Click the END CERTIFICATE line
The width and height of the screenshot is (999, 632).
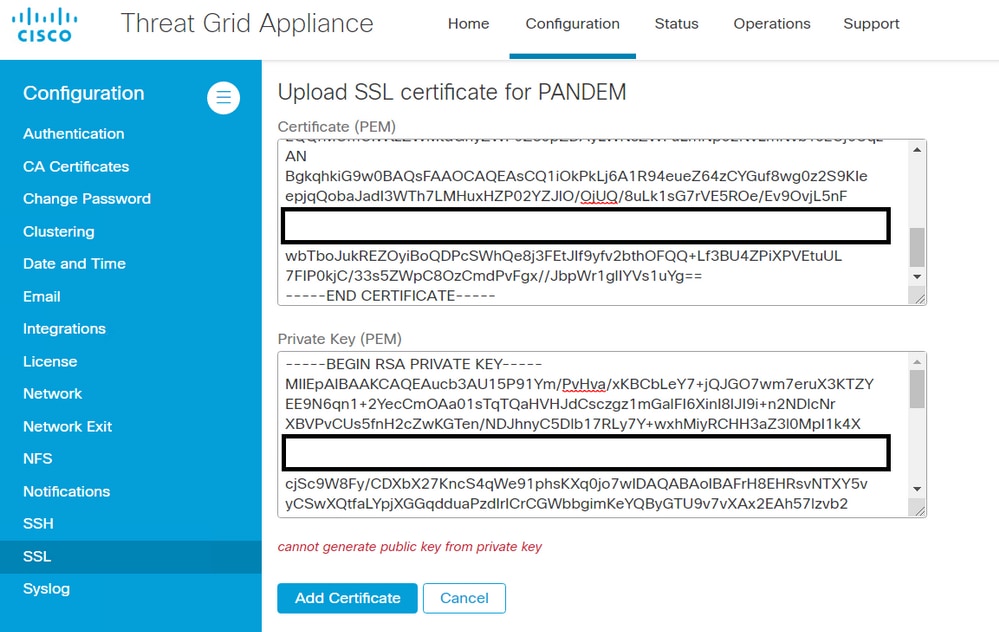coord(391,296)
